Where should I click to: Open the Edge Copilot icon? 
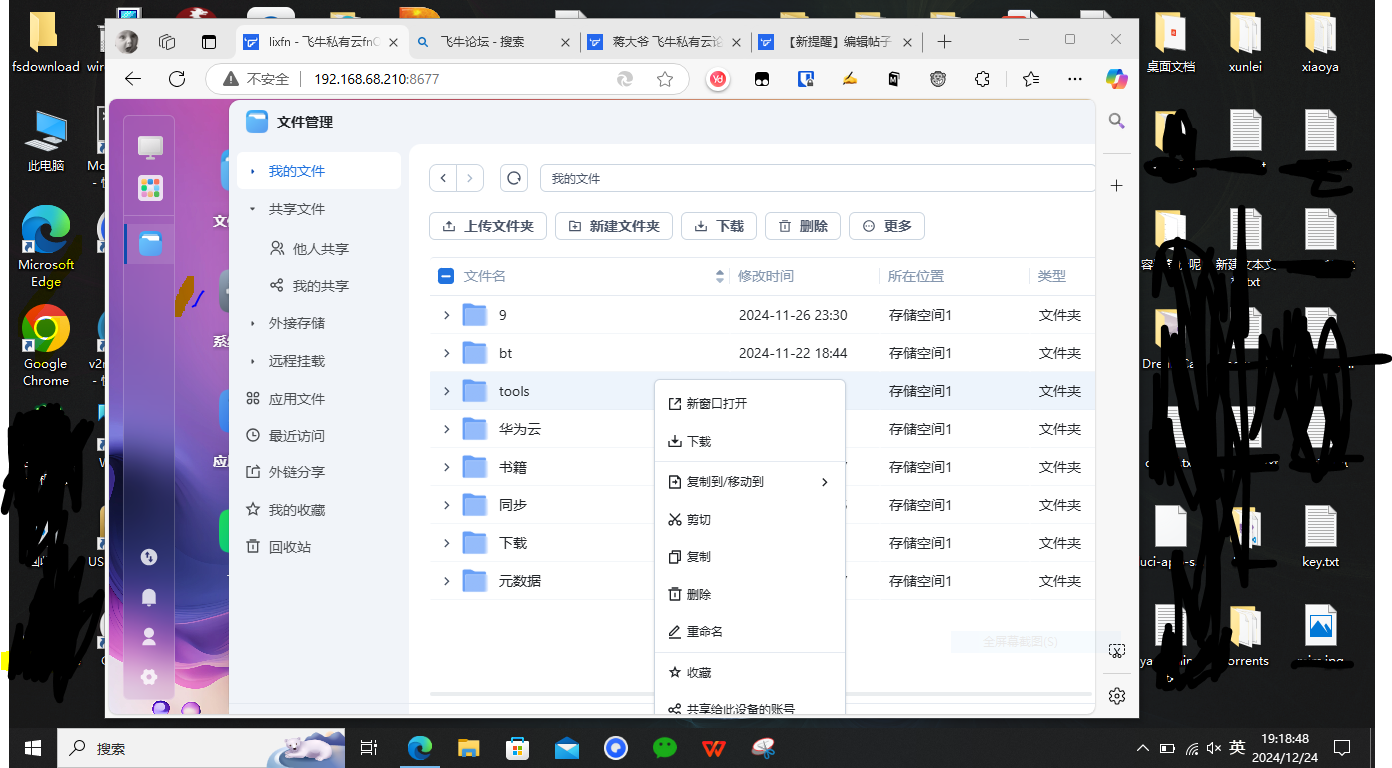(1117, 79)
